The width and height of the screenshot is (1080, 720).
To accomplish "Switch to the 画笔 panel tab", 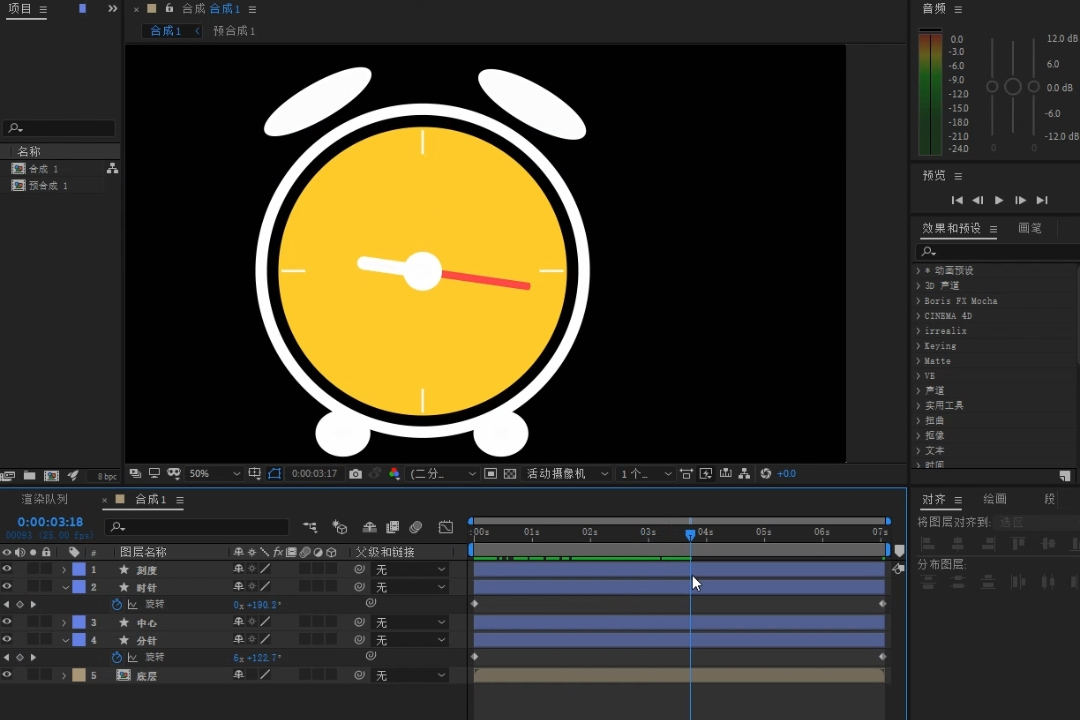I will [x=1030, y=228].
